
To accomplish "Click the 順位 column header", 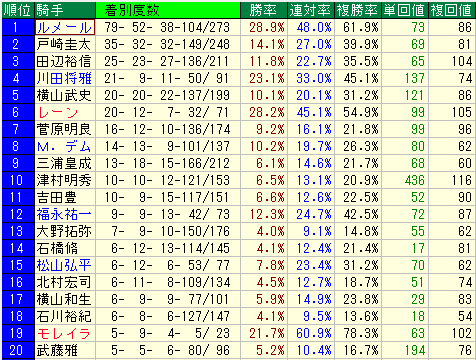I will pyautogui.click(x=18, y=10).
